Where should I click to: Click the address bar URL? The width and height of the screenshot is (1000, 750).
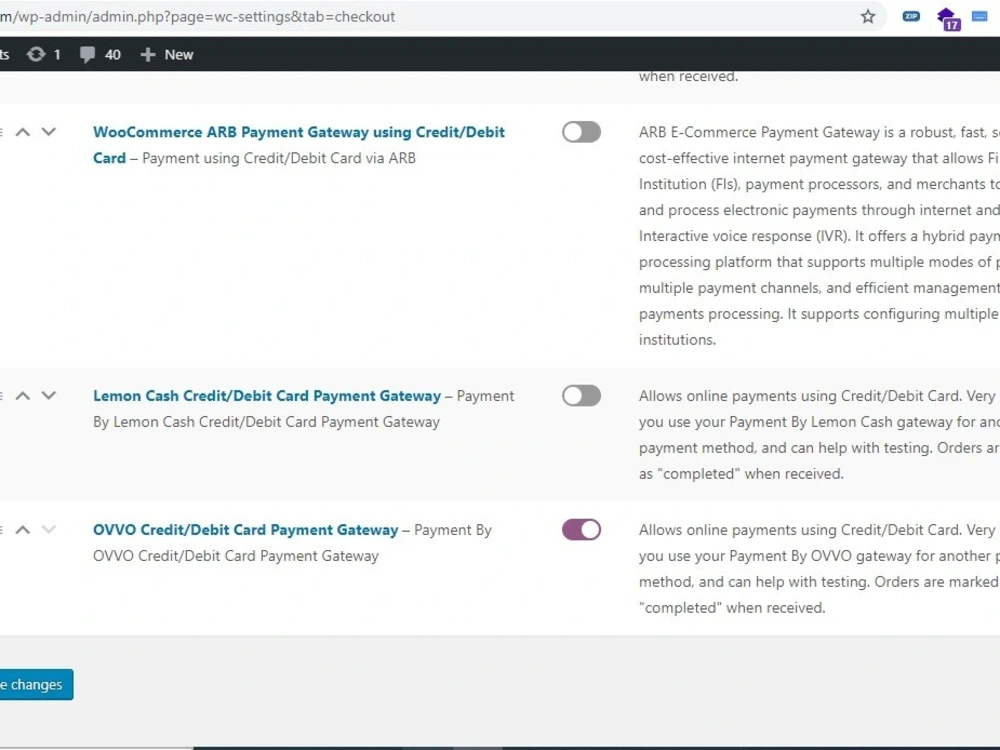(x=198, y=17)
